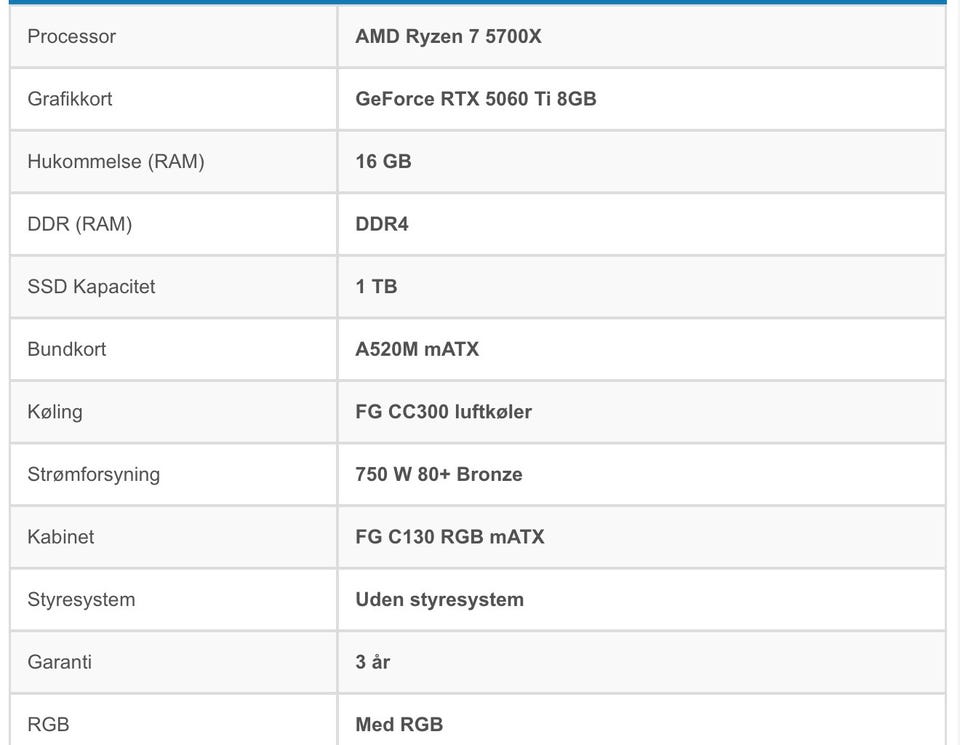Select the '16 GB' memory value

(x=383, y=162)
